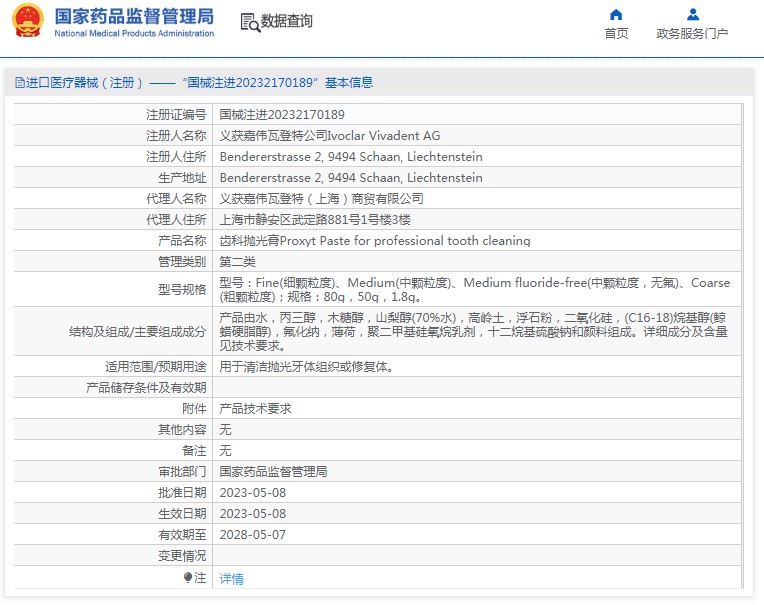The image size is (764, 605).
Task: Click the 型号规格 label
Action: click(x=182, y=289)
